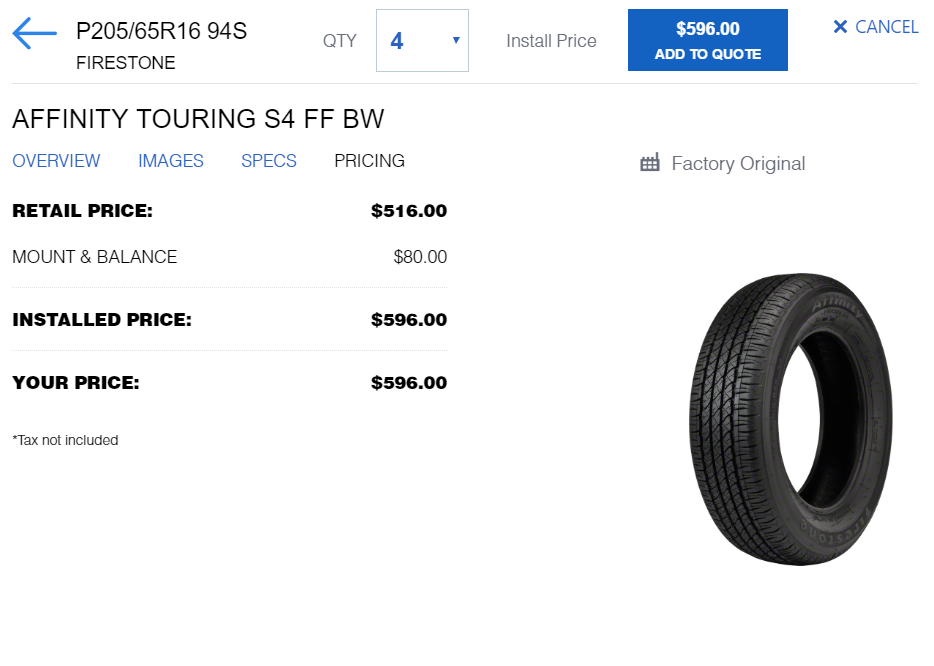Viewport: 934px width, 666px height.
Task: Click the Factory Original label
Action: (x=738, y=164)
